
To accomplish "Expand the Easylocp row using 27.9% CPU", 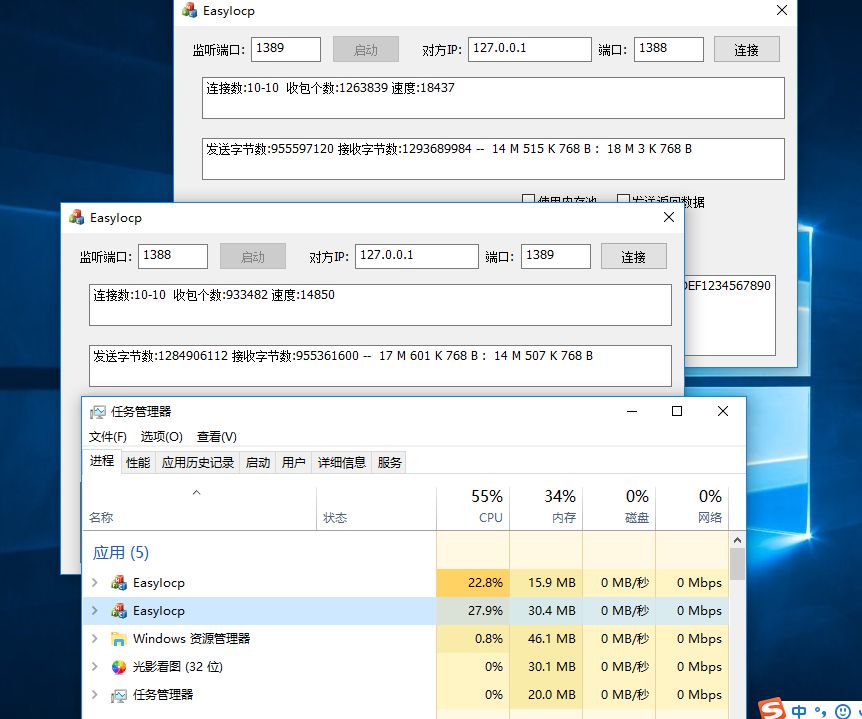I will [95, 611].
